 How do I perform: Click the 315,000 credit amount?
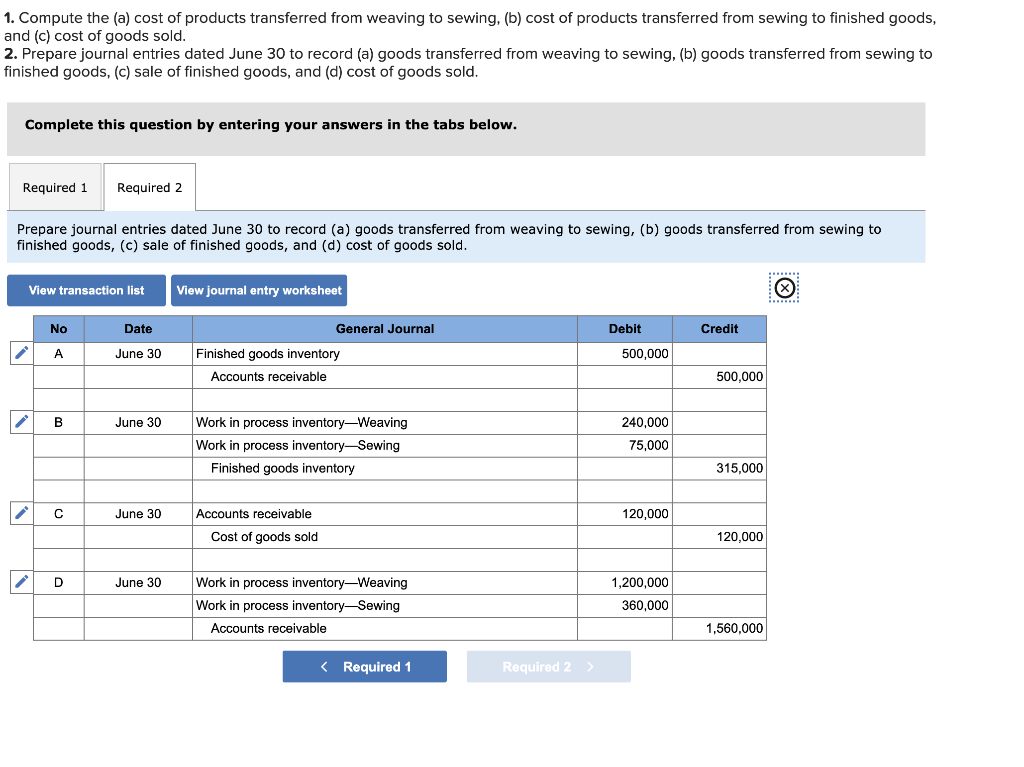(x=720, y=468)
